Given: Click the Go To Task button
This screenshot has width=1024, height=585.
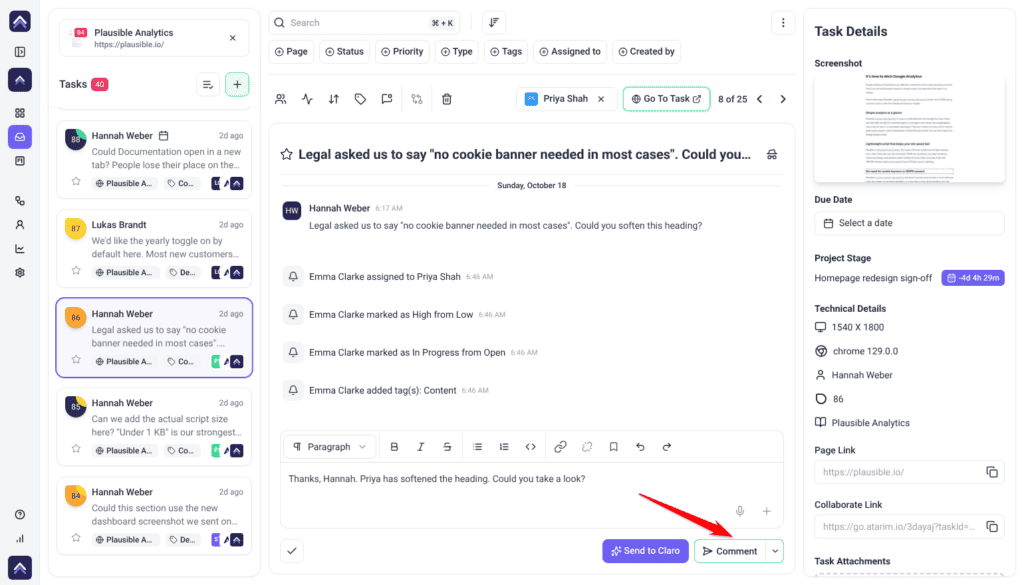Looking at the screenshot, I should (666, 99).
